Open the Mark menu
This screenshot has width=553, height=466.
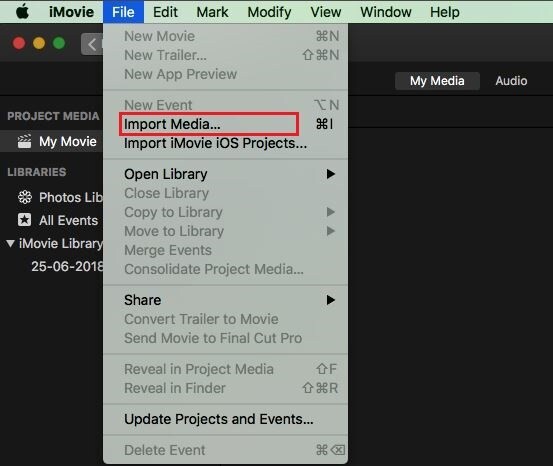pyautogui.click(x=212, y=12)
